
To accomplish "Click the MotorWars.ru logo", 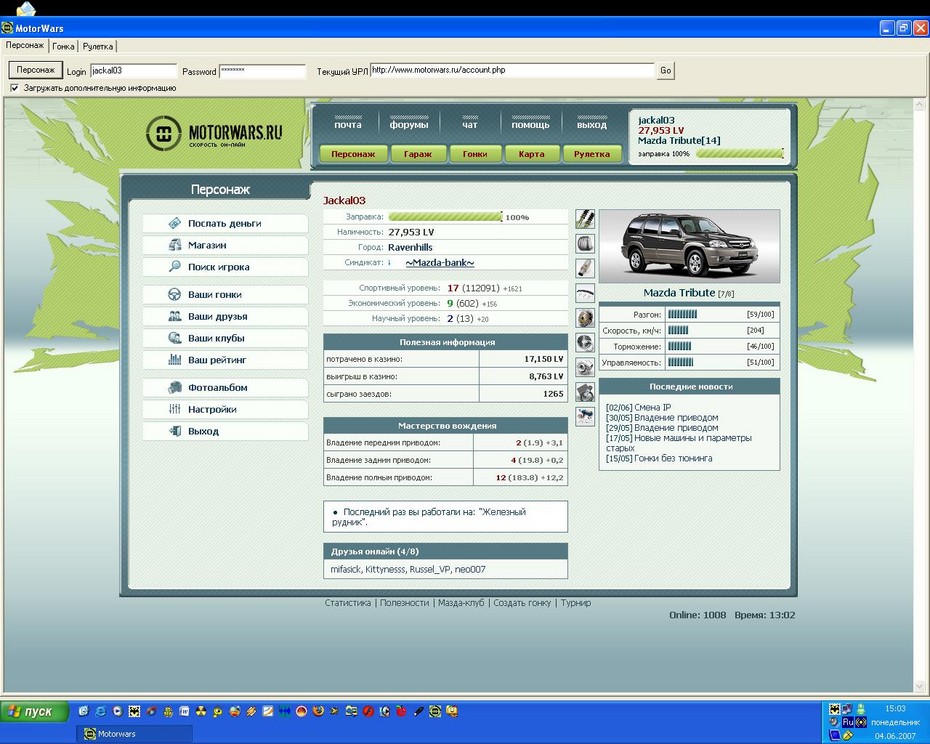I will pos(214,133).
